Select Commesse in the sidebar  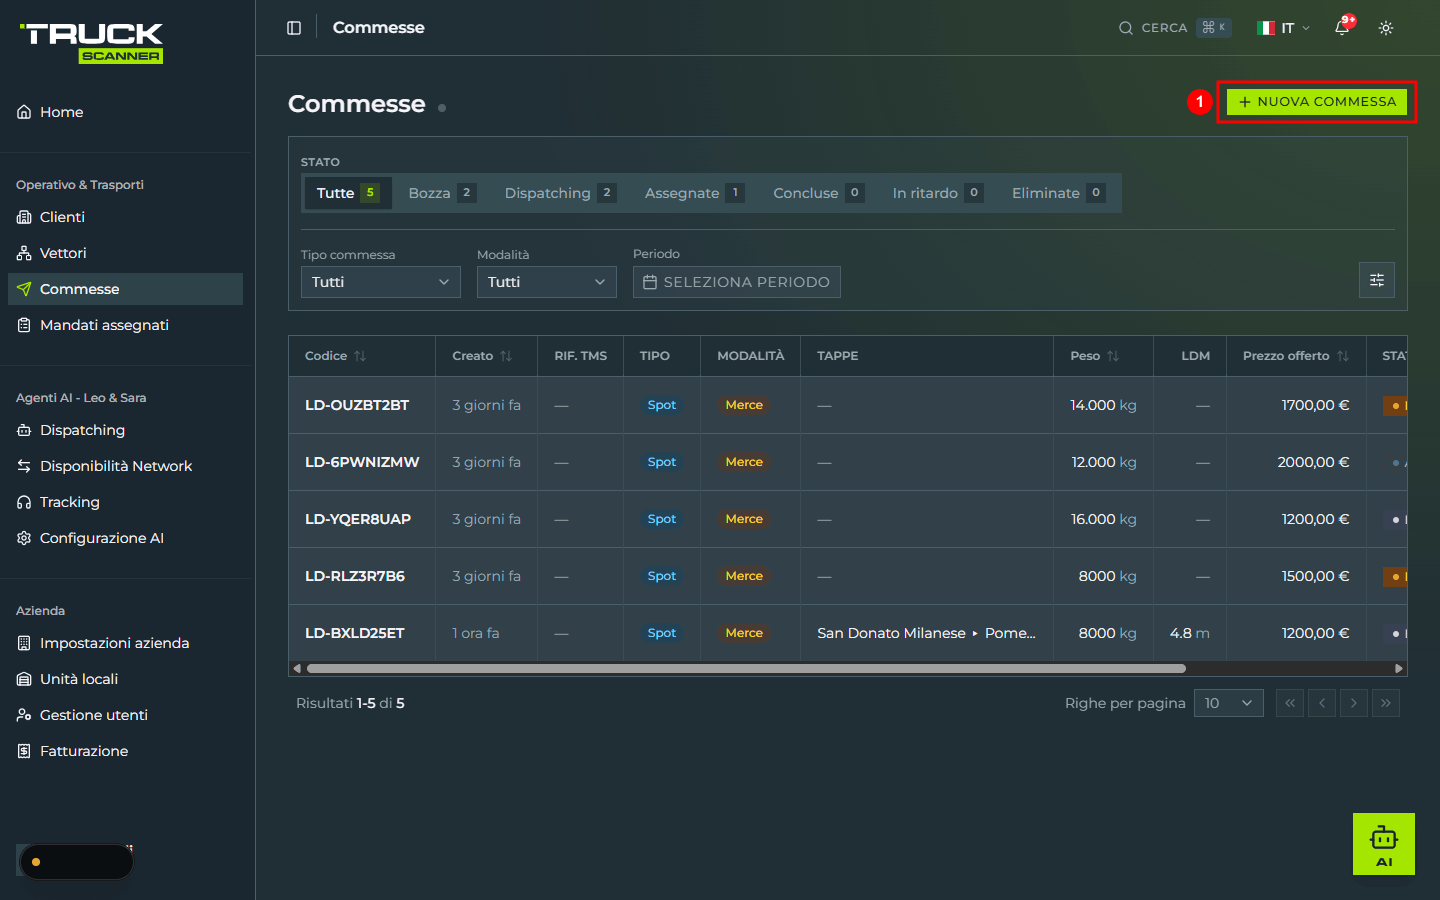click(126, 289)
